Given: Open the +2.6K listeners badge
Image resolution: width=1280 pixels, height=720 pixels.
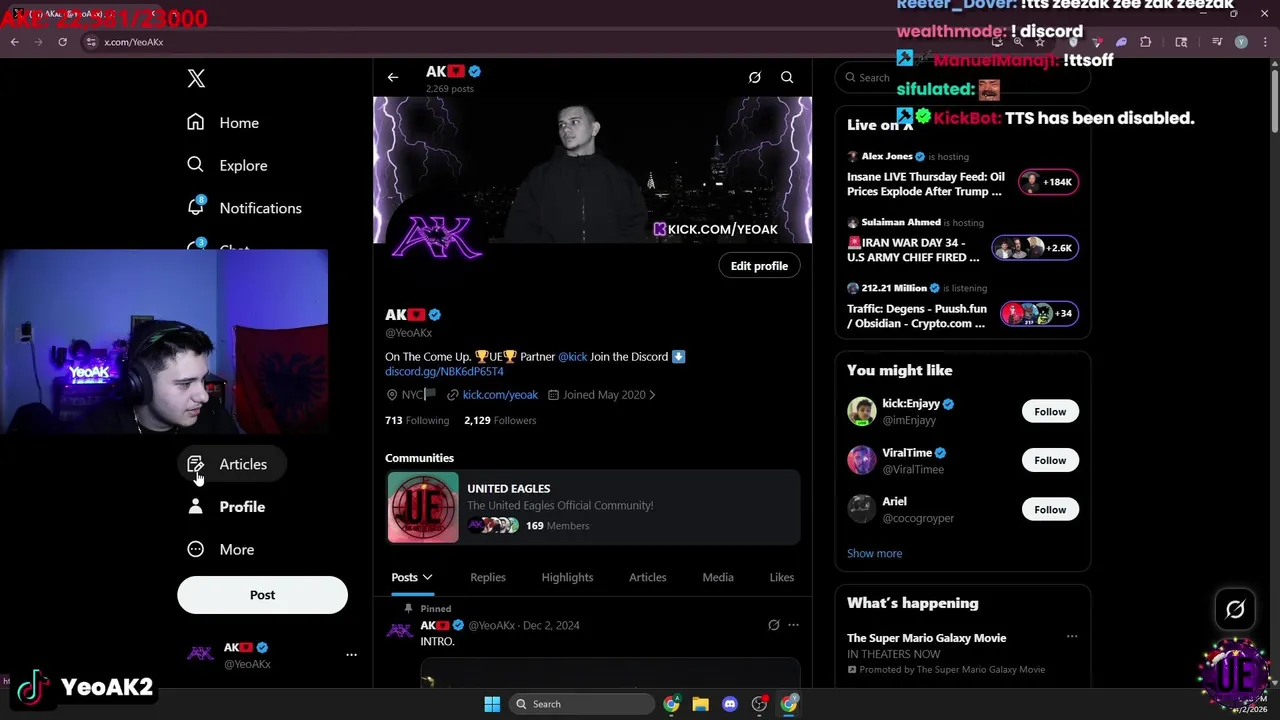Looking at the screenshot, I should (x=1035, y=248).
